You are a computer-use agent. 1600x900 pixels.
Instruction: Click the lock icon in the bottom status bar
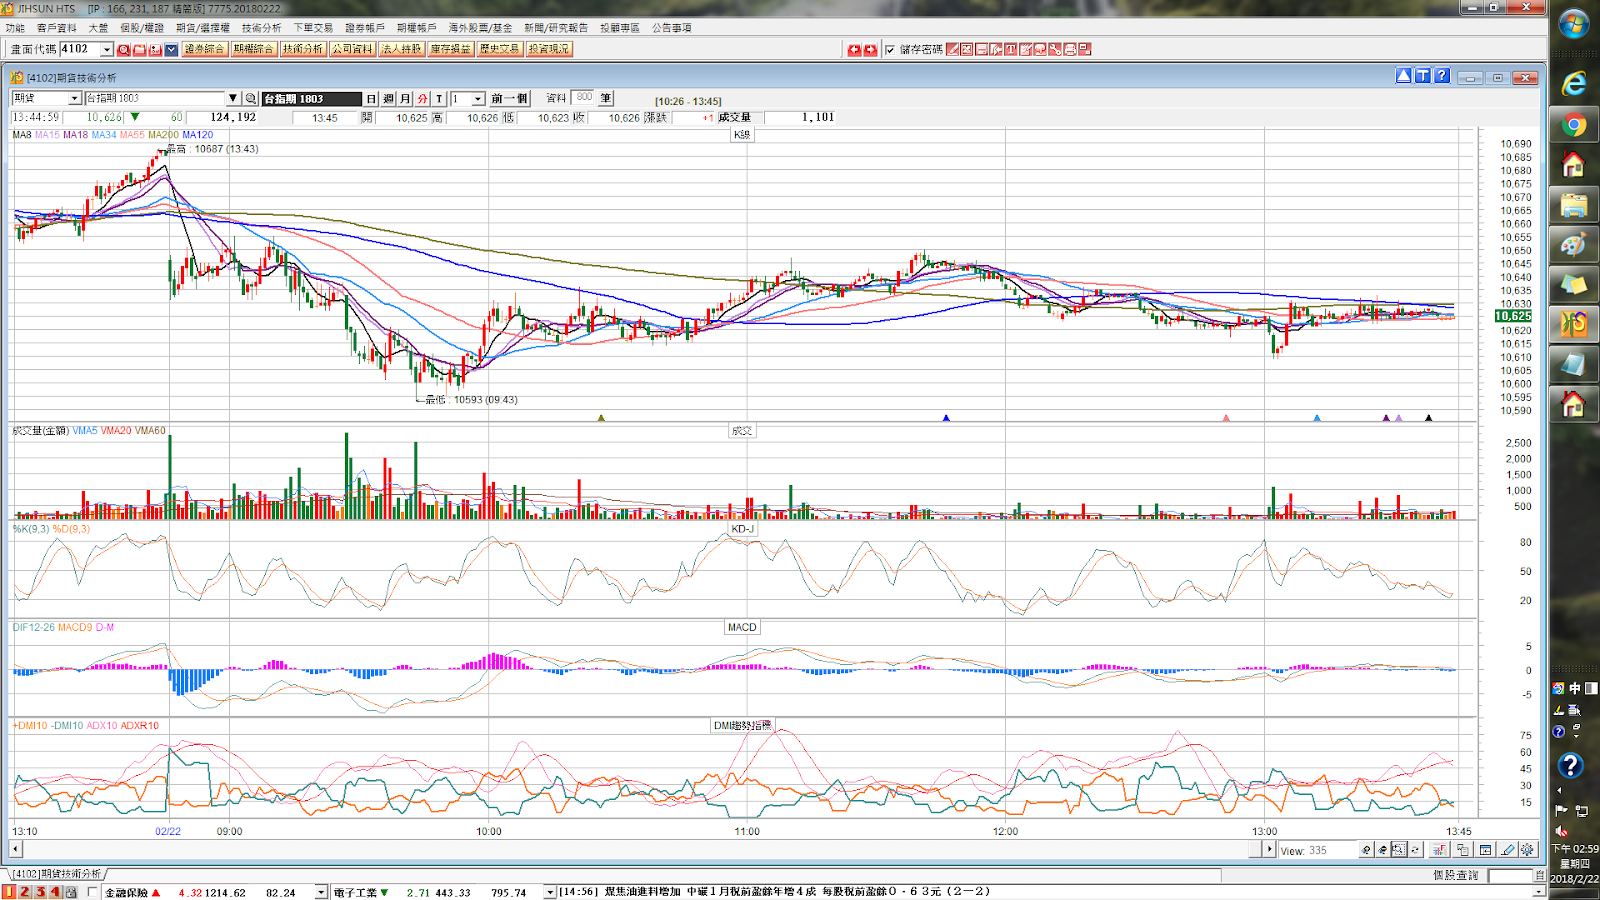(x=71, y=892)
